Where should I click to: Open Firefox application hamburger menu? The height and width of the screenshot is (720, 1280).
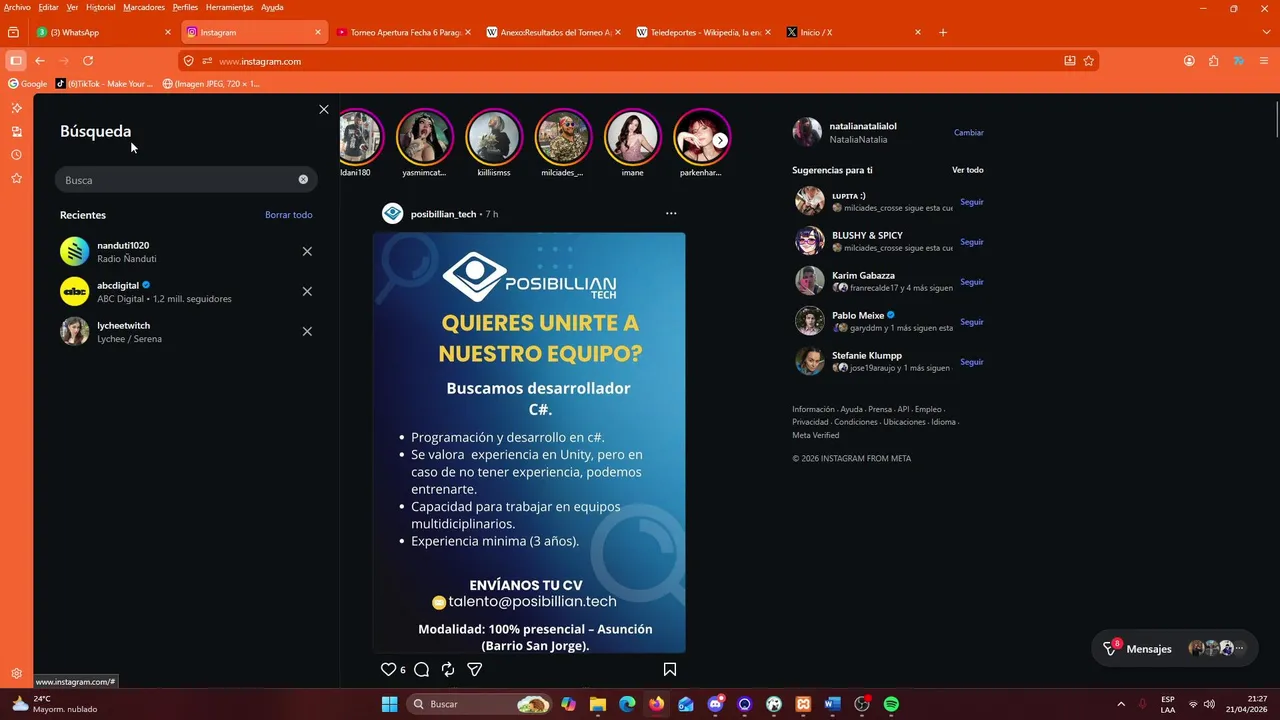[1264, 61]
